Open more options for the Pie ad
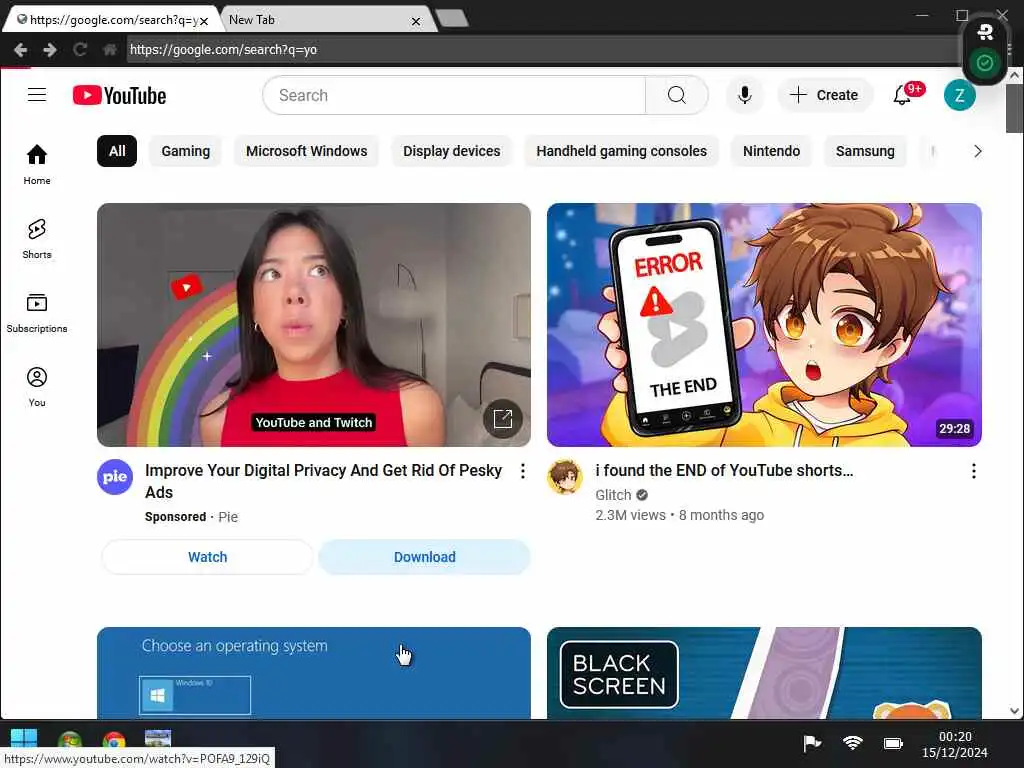Image resolution: width=1024 pixels, height=768 pixels. click(x=522, y=471)
